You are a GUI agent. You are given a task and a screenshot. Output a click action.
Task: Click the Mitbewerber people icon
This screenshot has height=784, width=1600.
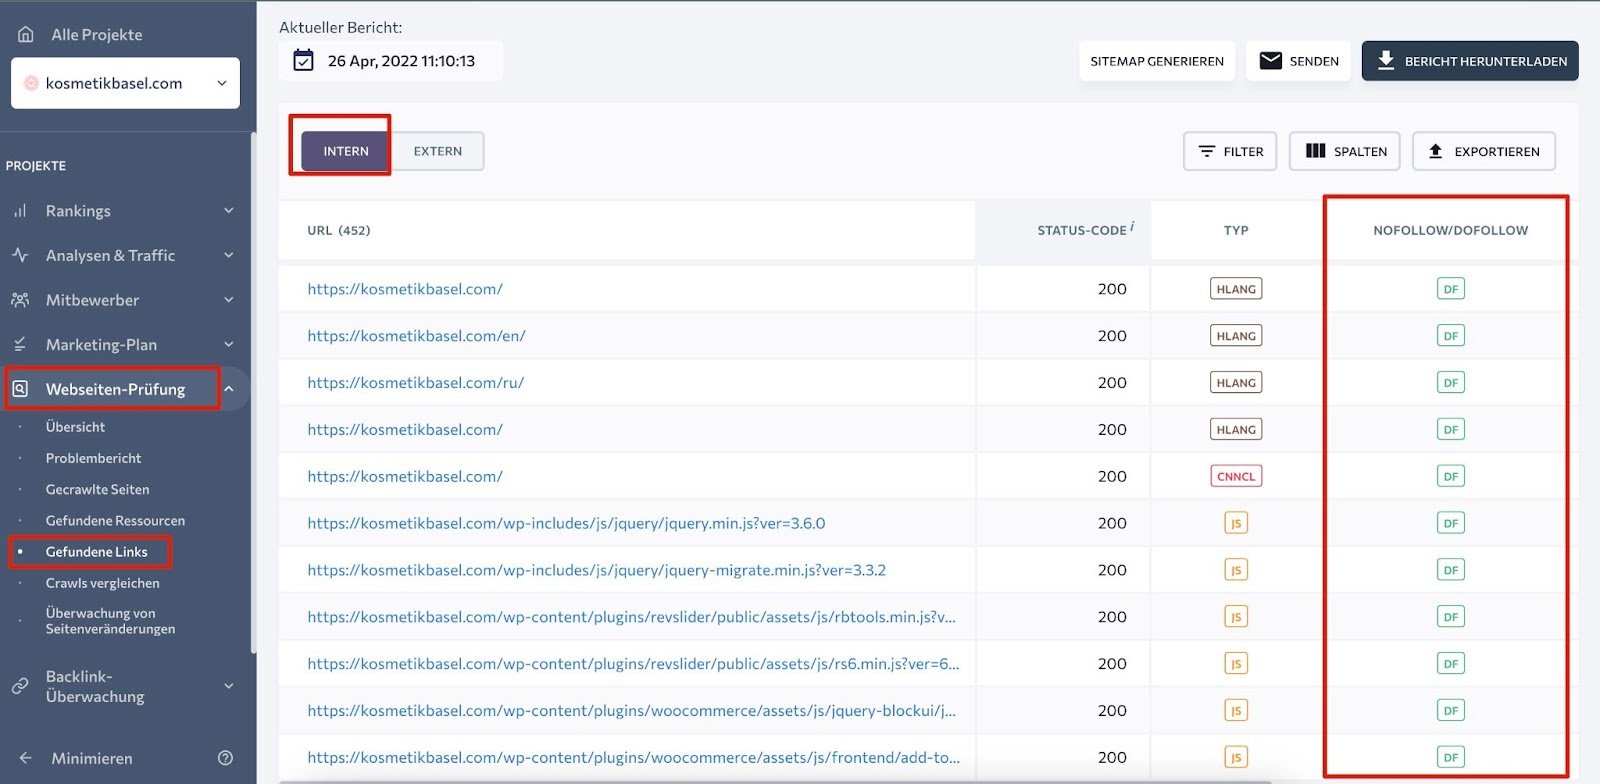(x=20, y=300)
